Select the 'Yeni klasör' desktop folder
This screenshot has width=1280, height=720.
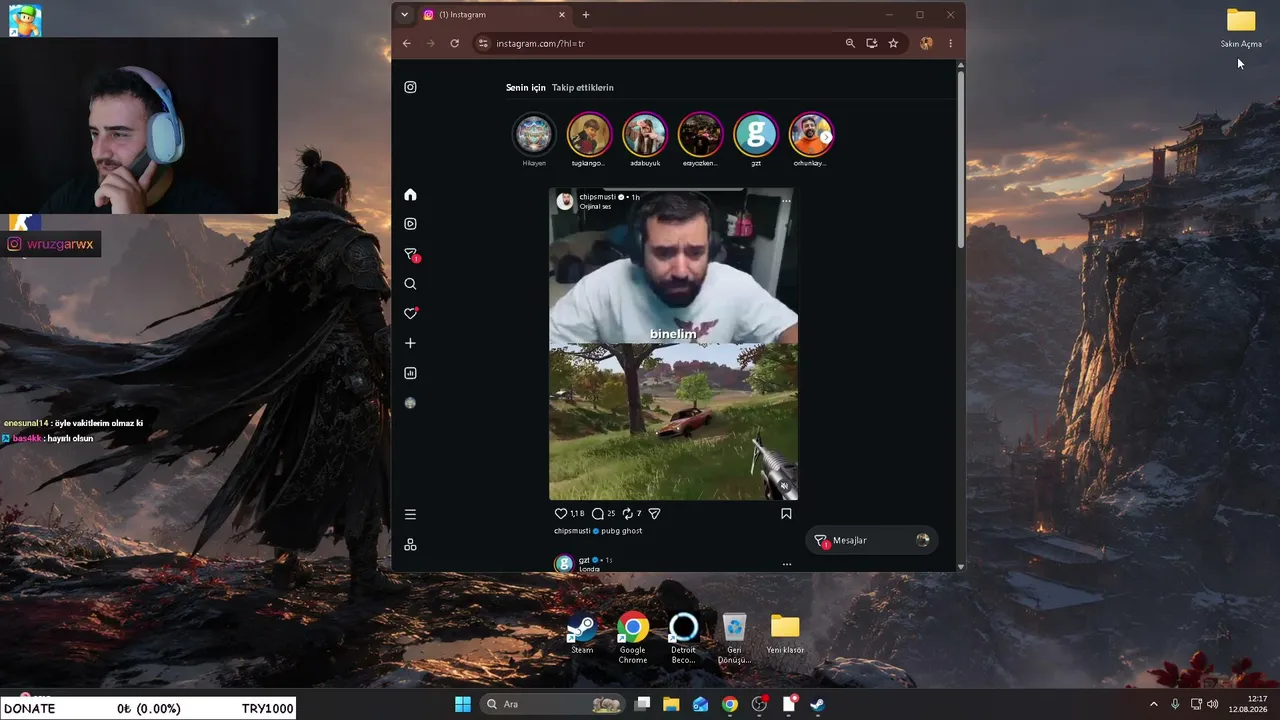786,634
